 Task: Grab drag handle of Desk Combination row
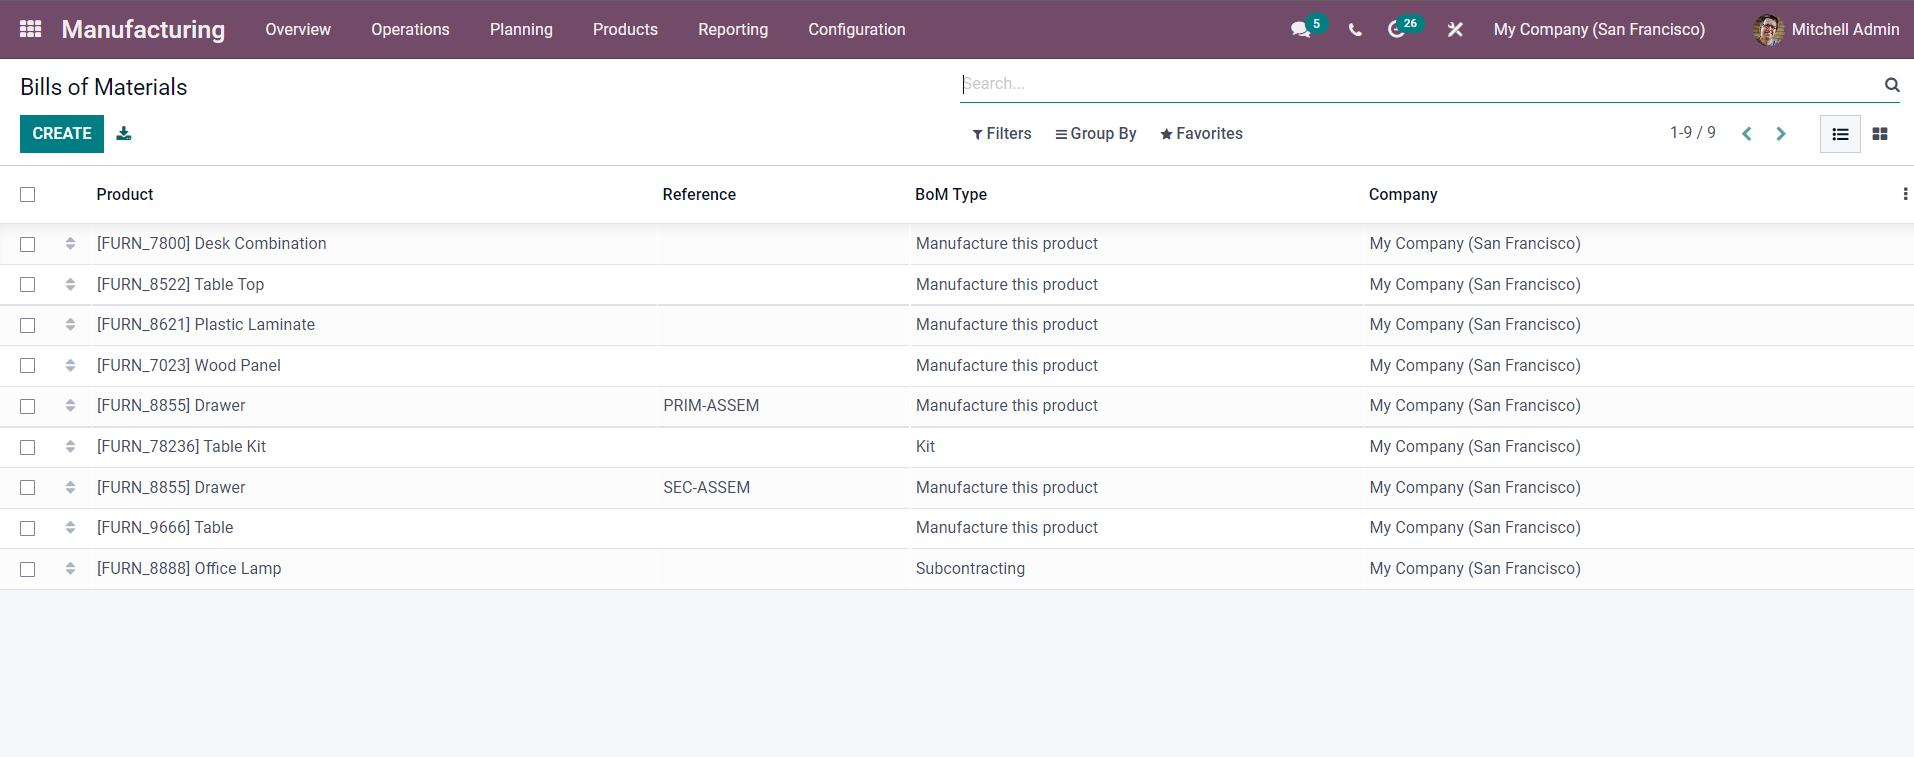(x=70, y=243)
